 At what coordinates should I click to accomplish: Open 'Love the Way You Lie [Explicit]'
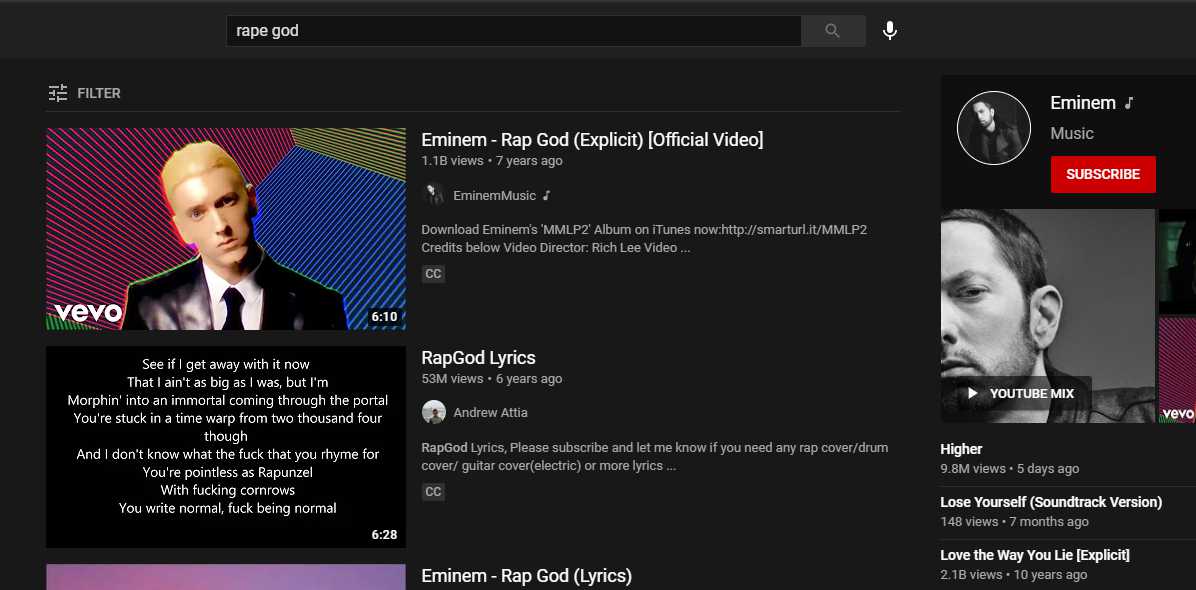(1034, 555)
